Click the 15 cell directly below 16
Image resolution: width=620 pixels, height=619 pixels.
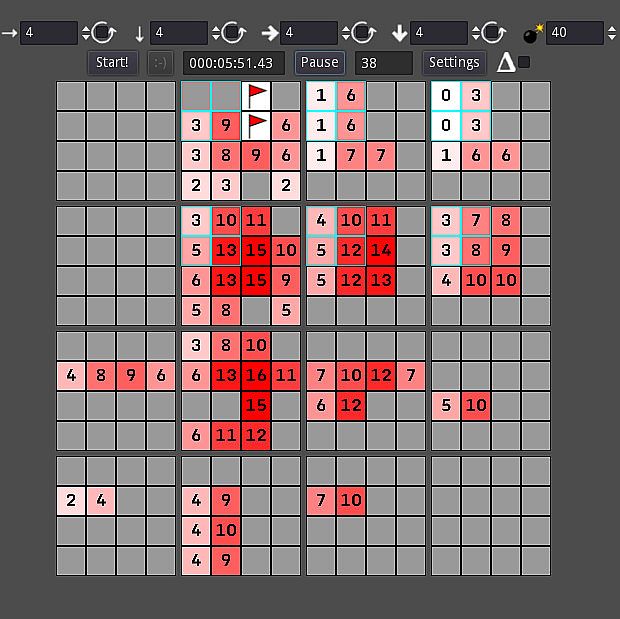coord(256,406)
